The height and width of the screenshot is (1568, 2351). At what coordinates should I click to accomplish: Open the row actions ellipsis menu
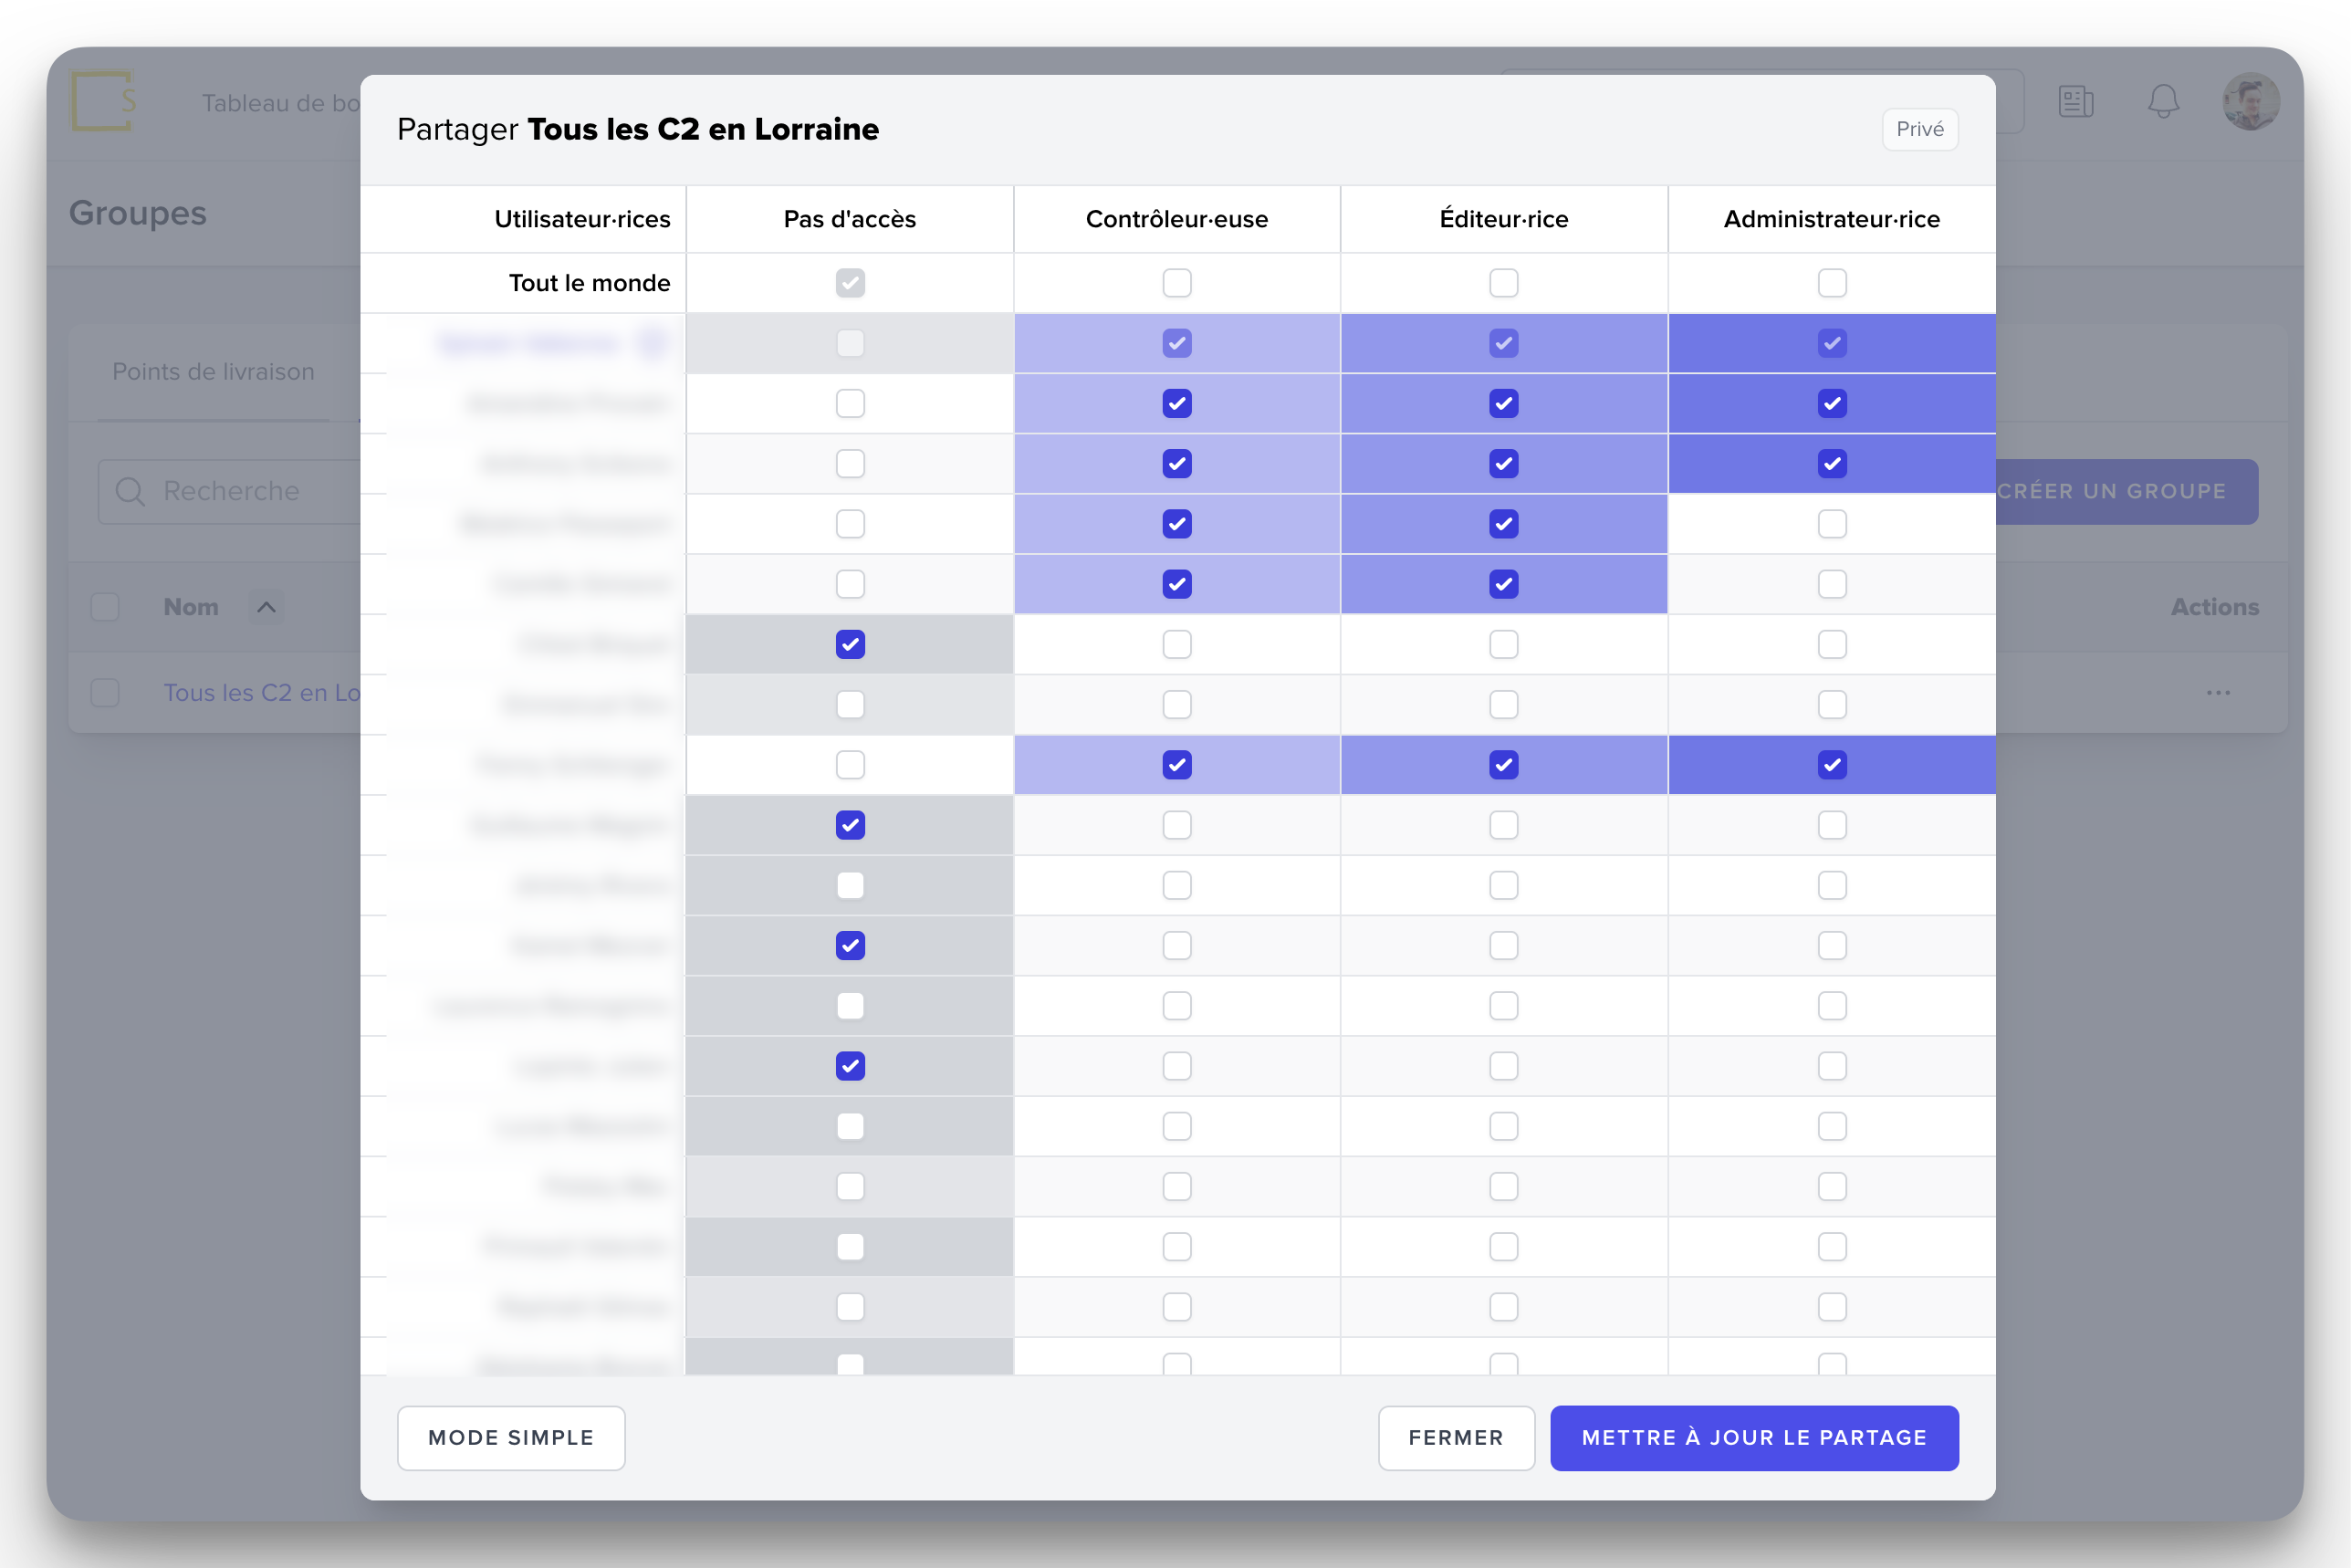point(2218,692)
